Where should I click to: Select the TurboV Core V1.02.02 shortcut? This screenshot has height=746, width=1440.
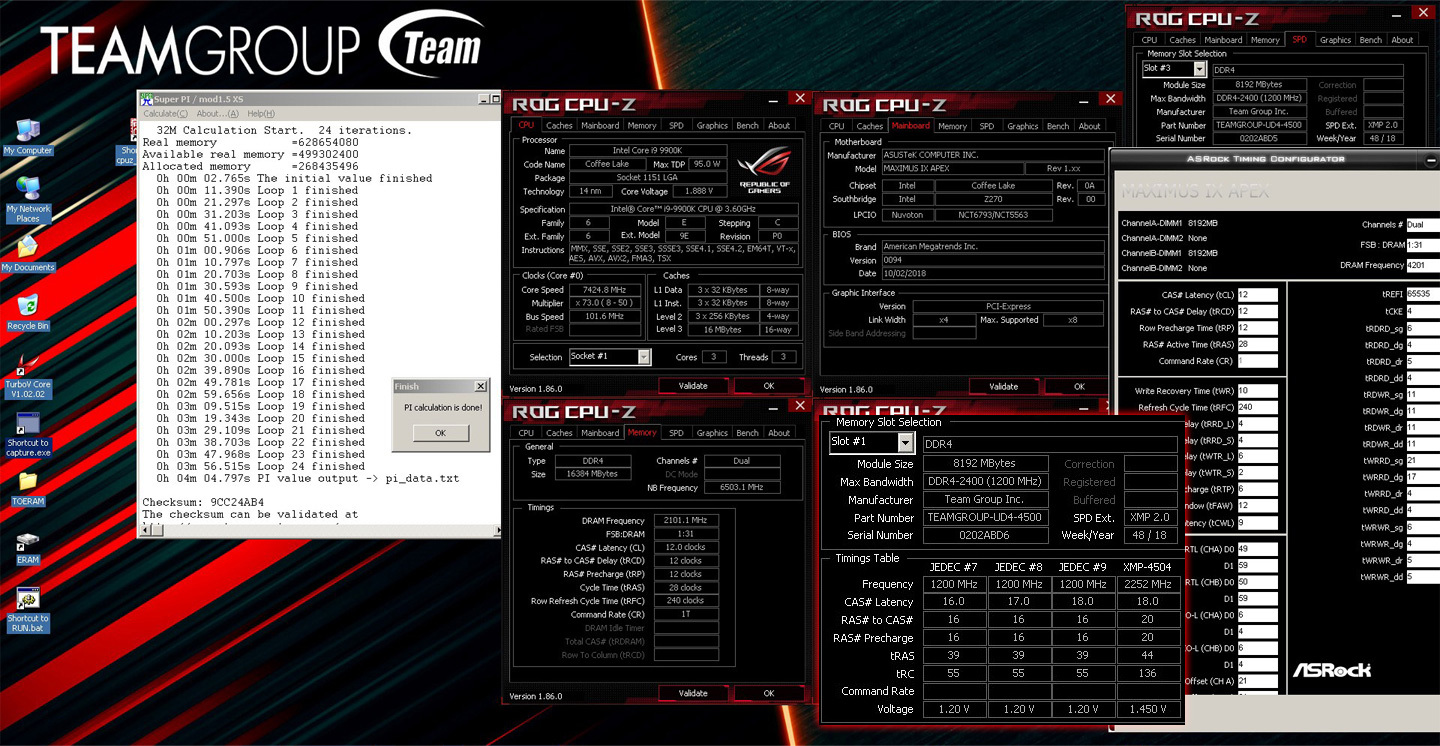(x=28, y=376)
